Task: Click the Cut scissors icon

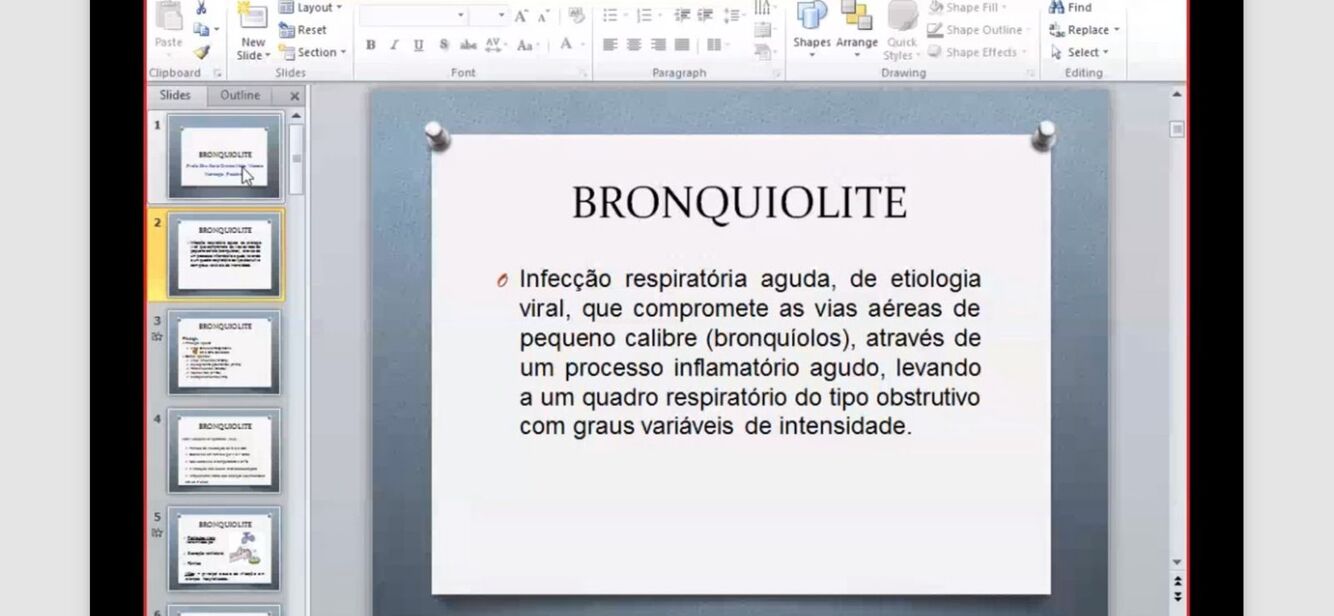Action: [201, 8]
